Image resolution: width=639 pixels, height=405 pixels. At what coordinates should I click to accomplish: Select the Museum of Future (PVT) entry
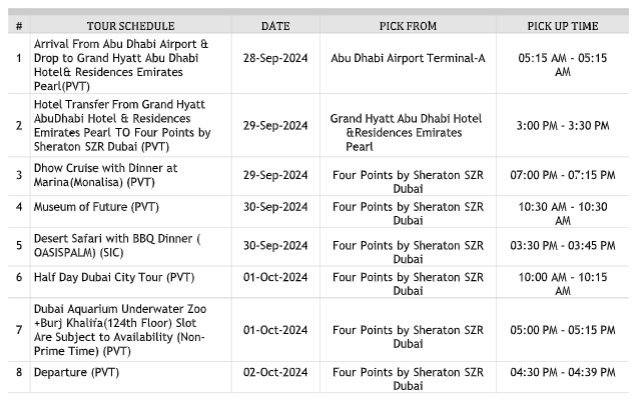(96, 207)
